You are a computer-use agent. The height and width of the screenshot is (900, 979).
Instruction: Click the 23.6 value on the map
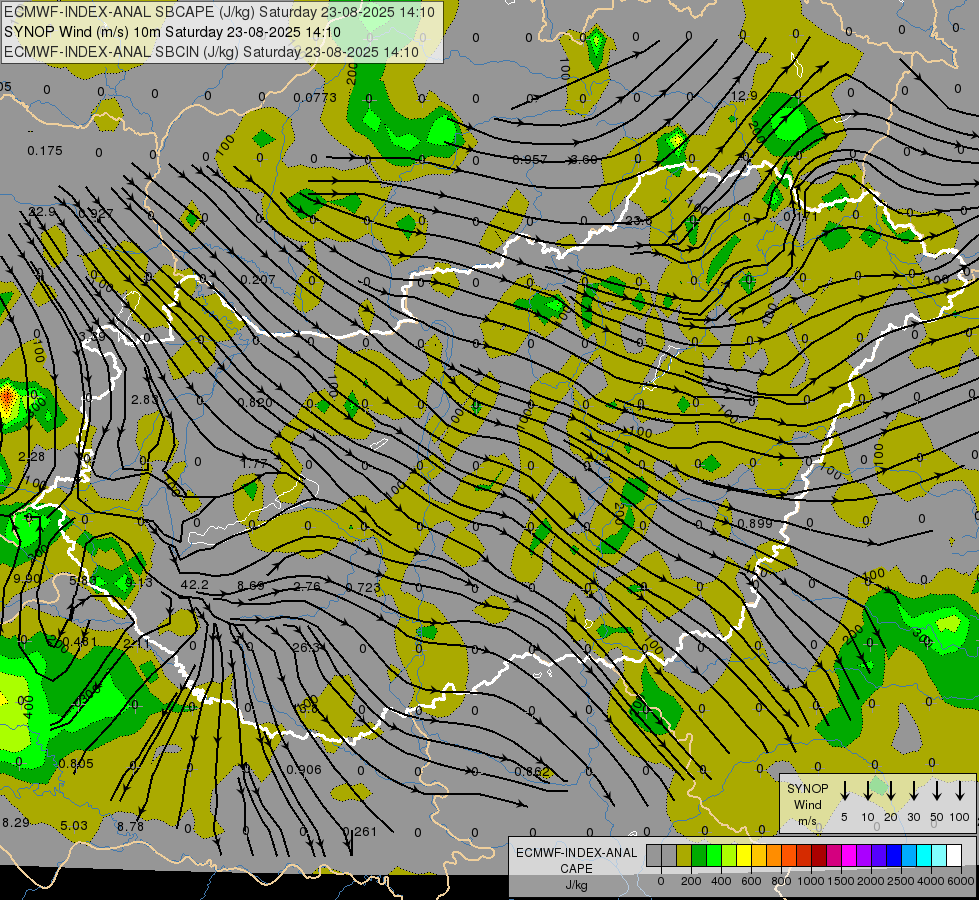click(638, 220)
